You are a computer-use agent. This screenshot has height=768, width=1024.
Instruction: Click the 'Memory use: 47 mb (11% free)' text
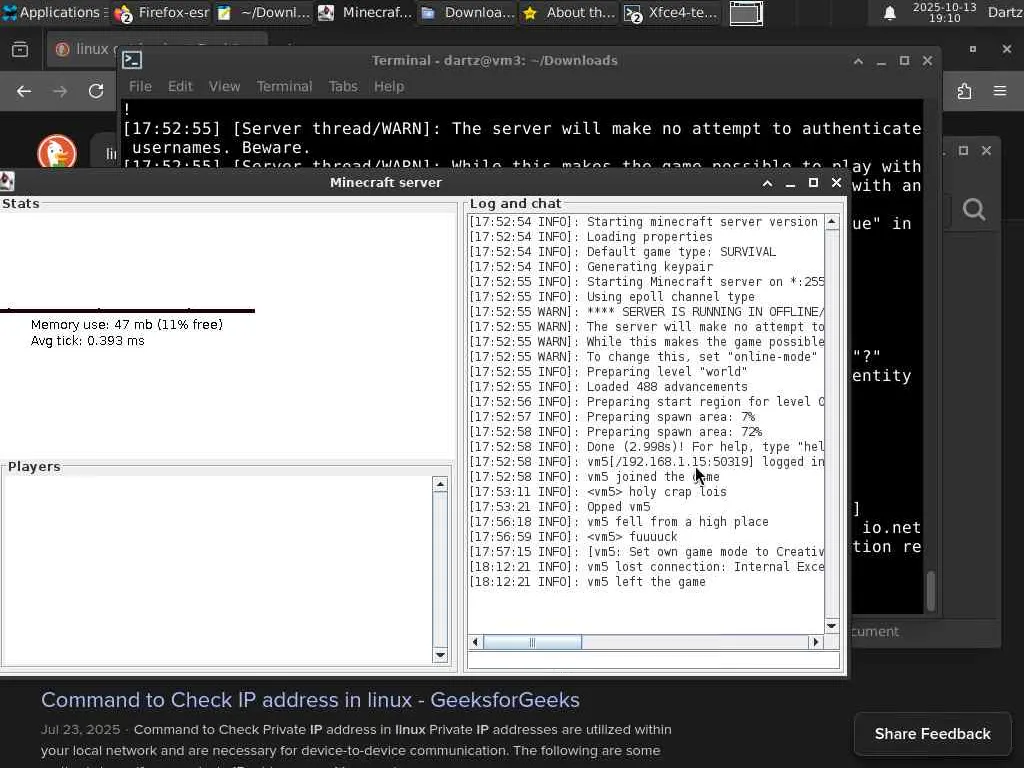coord(127,325)
